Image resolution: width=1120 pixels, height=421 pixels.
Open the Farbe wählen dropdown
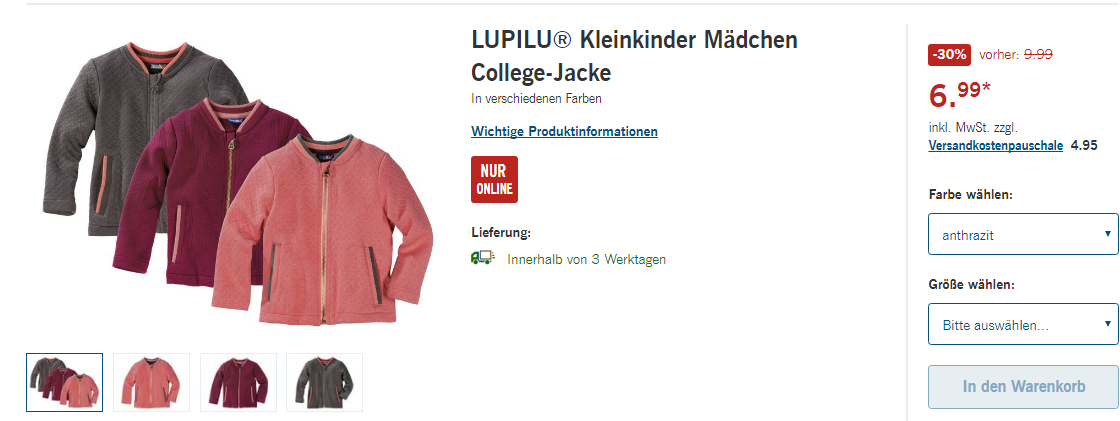[1023, 234]
